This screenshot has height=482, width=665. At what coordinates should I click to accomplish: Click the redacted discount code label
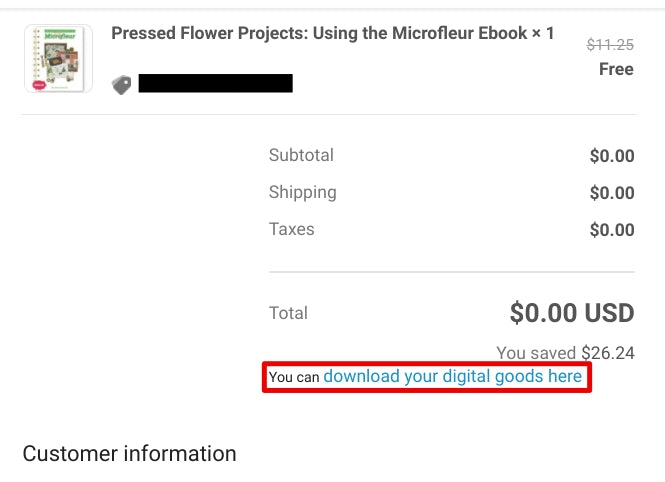pos(215,83)
